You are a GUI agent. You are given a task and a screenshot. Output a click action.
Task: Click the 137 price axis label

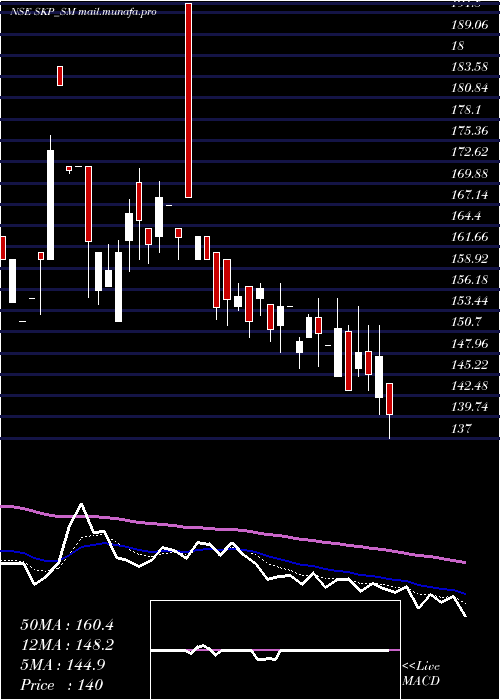462,429
